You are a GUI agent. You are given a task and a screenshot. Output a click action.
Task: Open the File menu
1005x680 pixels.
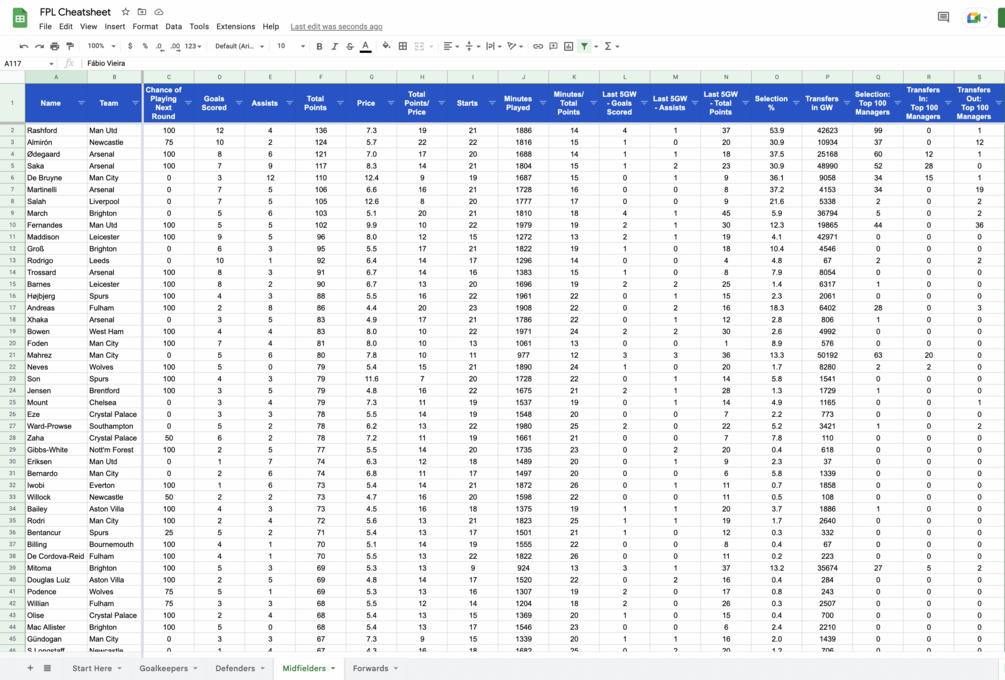tap(45, 26)
